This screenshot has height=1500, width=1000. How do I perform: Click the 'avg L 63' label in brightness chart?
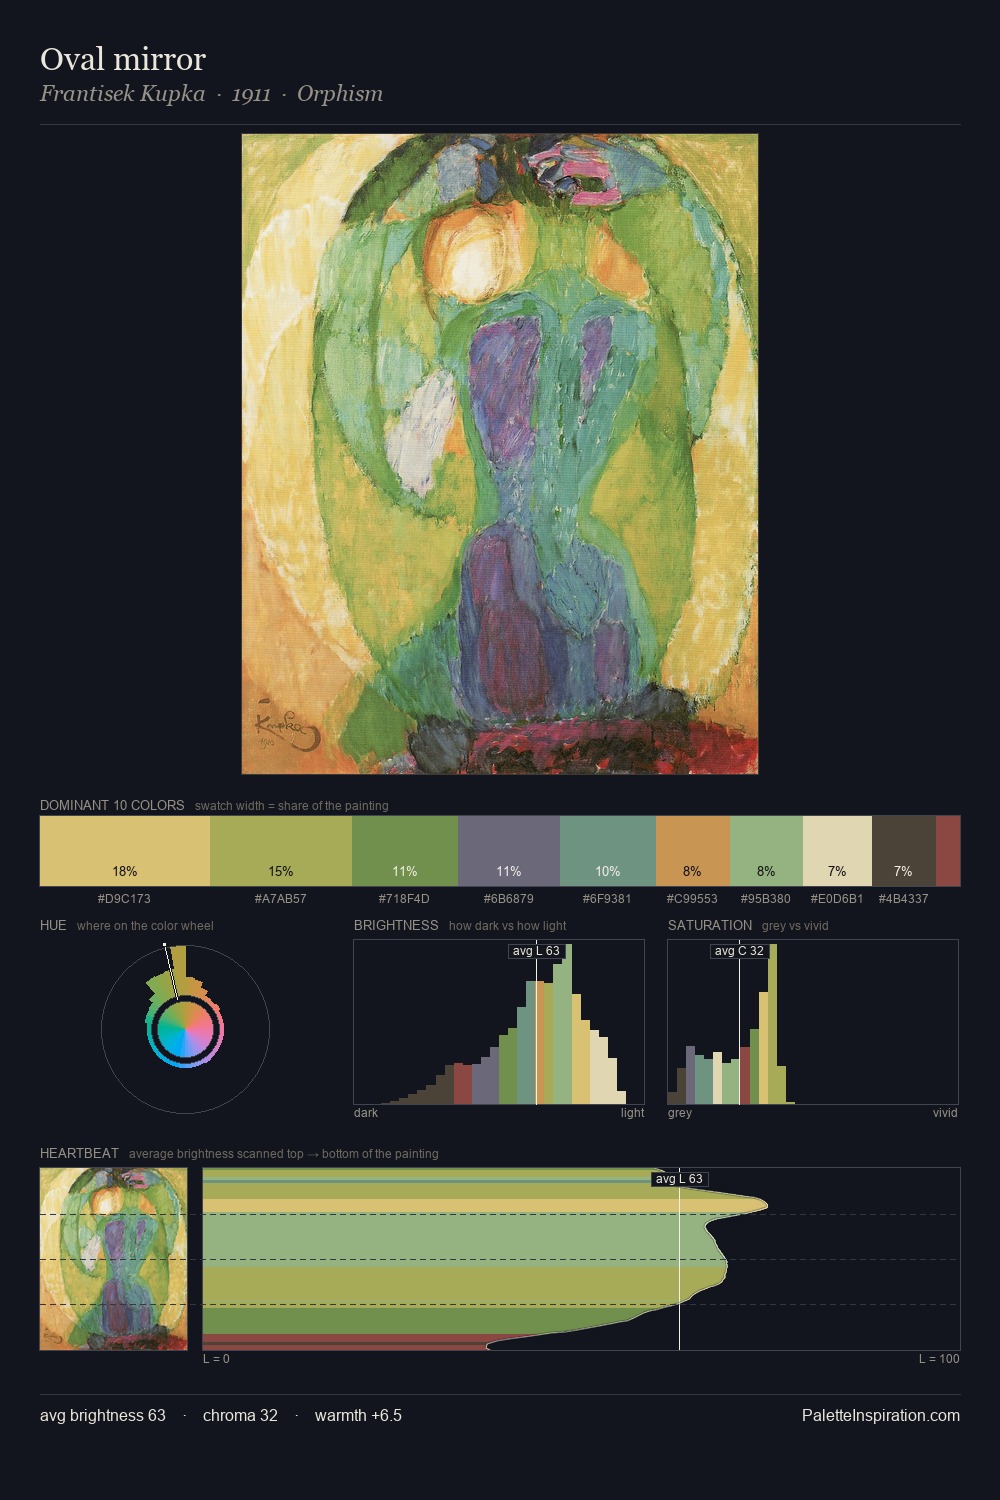pos(536,951)
